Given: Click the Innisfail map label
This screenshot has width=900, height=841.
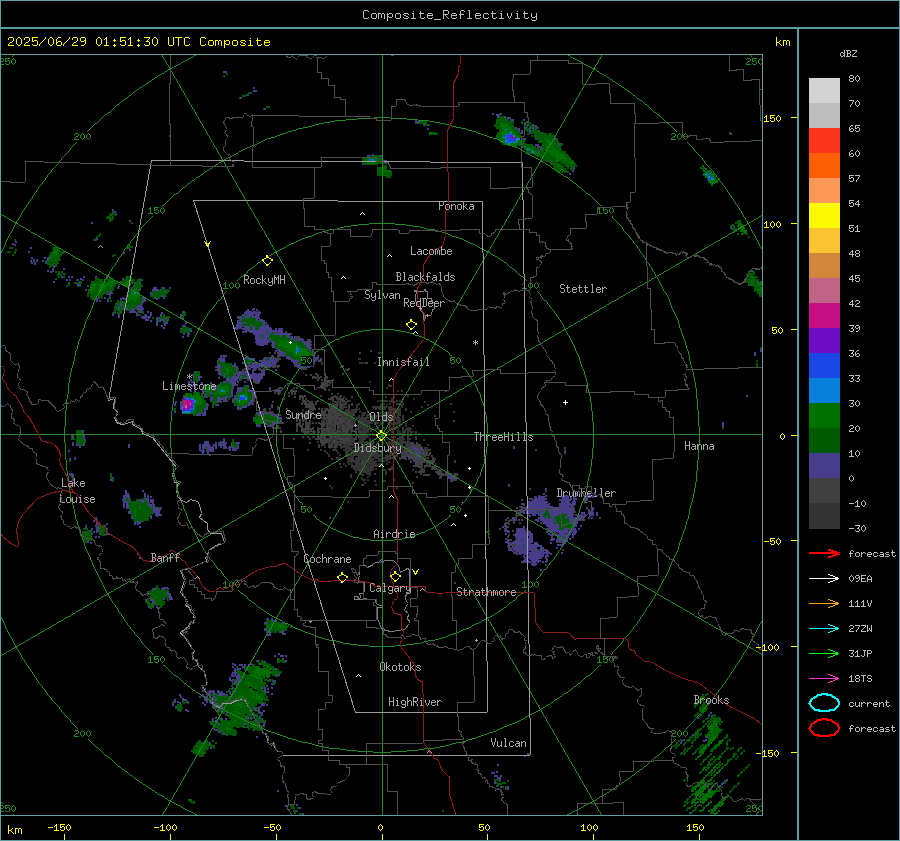Looking at the screenshot, I should click(403, 362).
